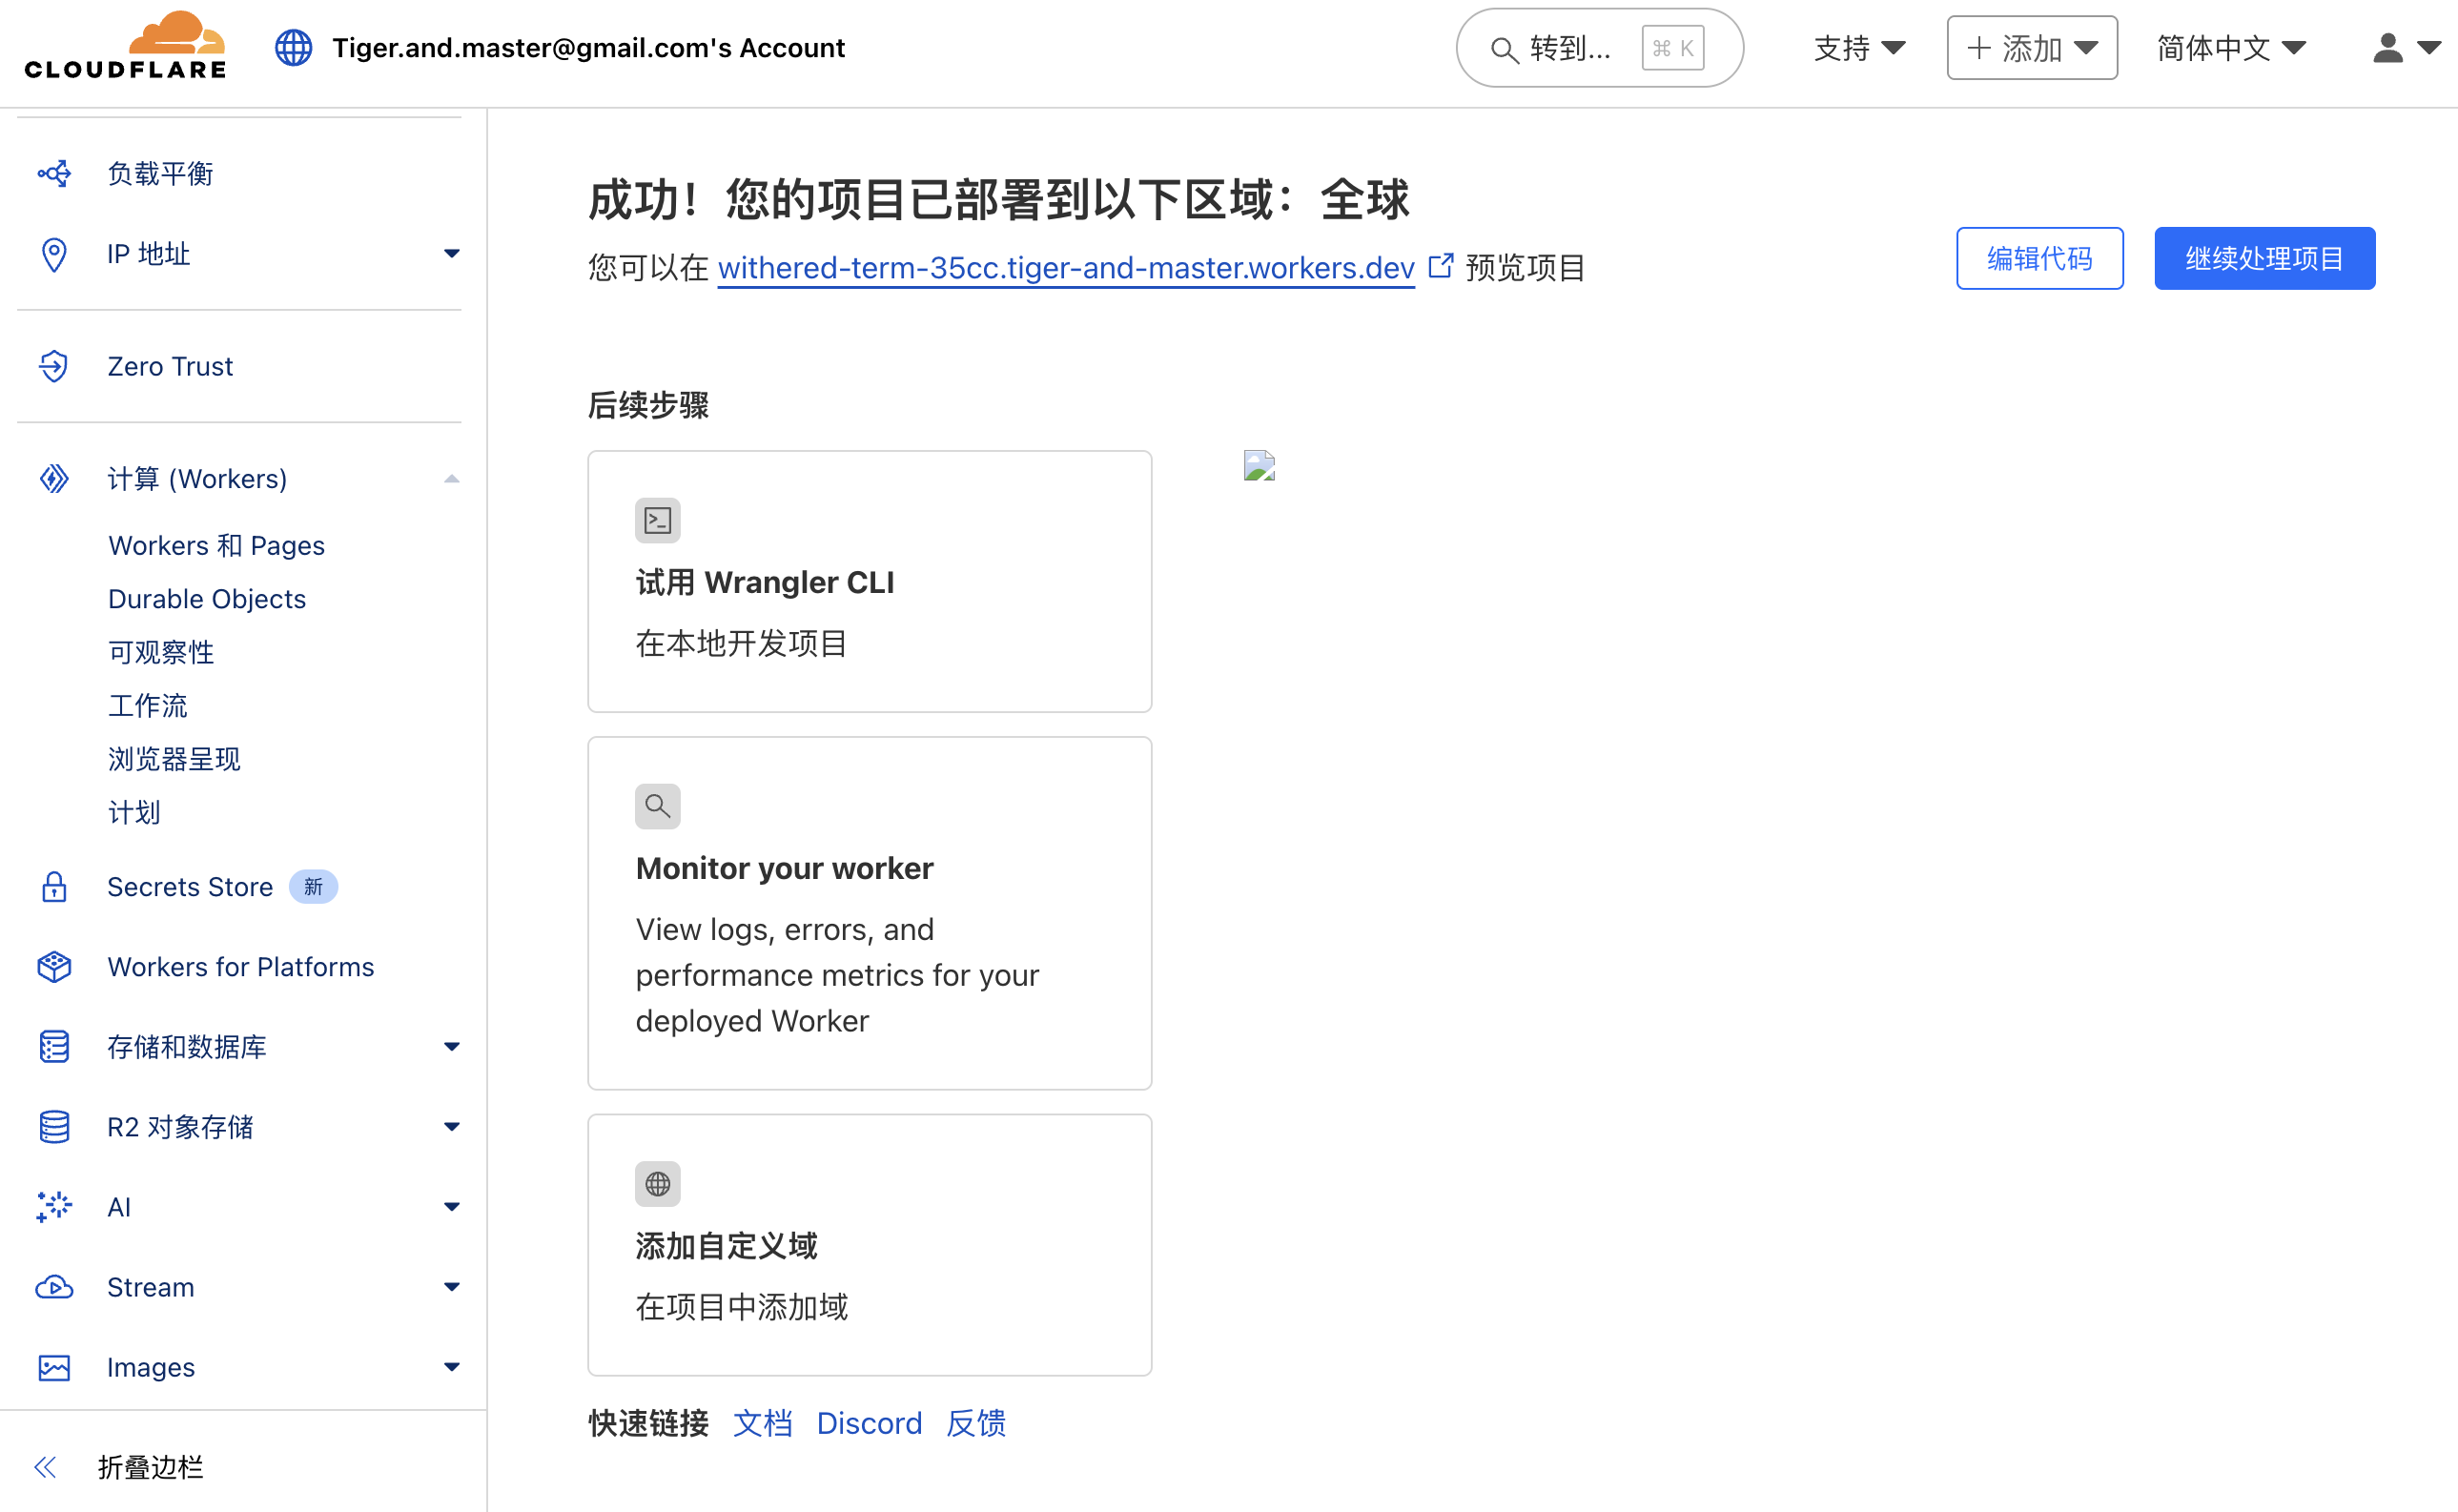
Task: Open Zero Trust in the sidebar
Action: (x=170, y=366)
